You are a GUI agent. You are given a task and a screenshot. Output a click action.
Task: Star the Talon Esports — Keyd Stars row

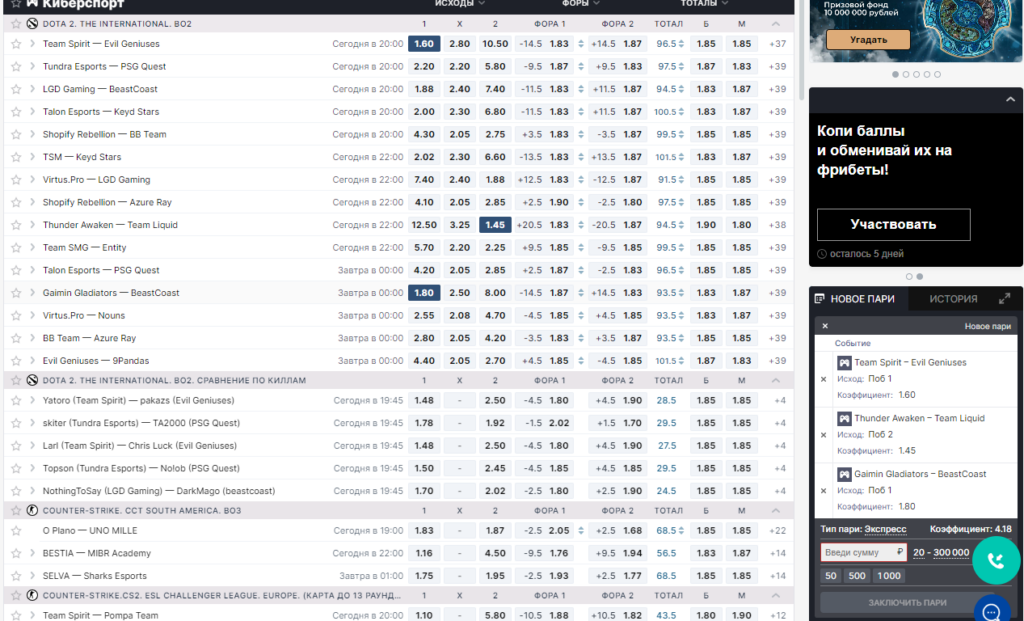click(16, 112)
